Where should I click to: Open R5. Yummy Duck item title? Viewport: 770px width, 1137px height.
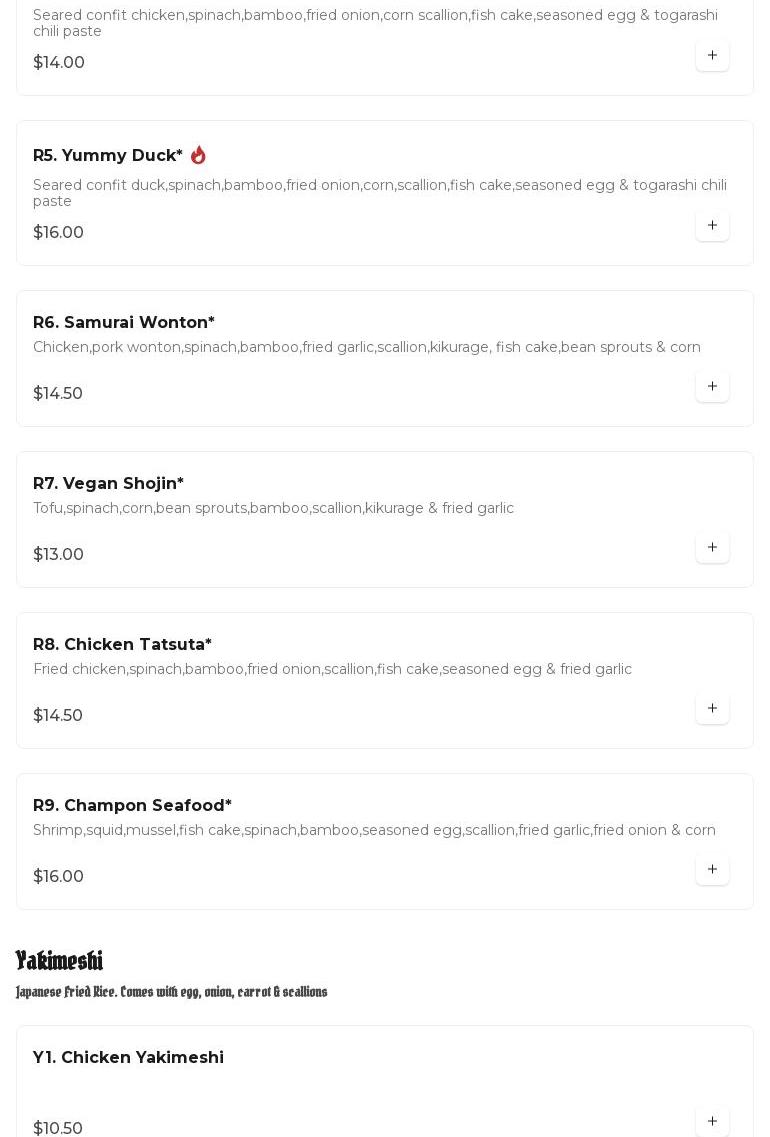click(x=108, y=156)
